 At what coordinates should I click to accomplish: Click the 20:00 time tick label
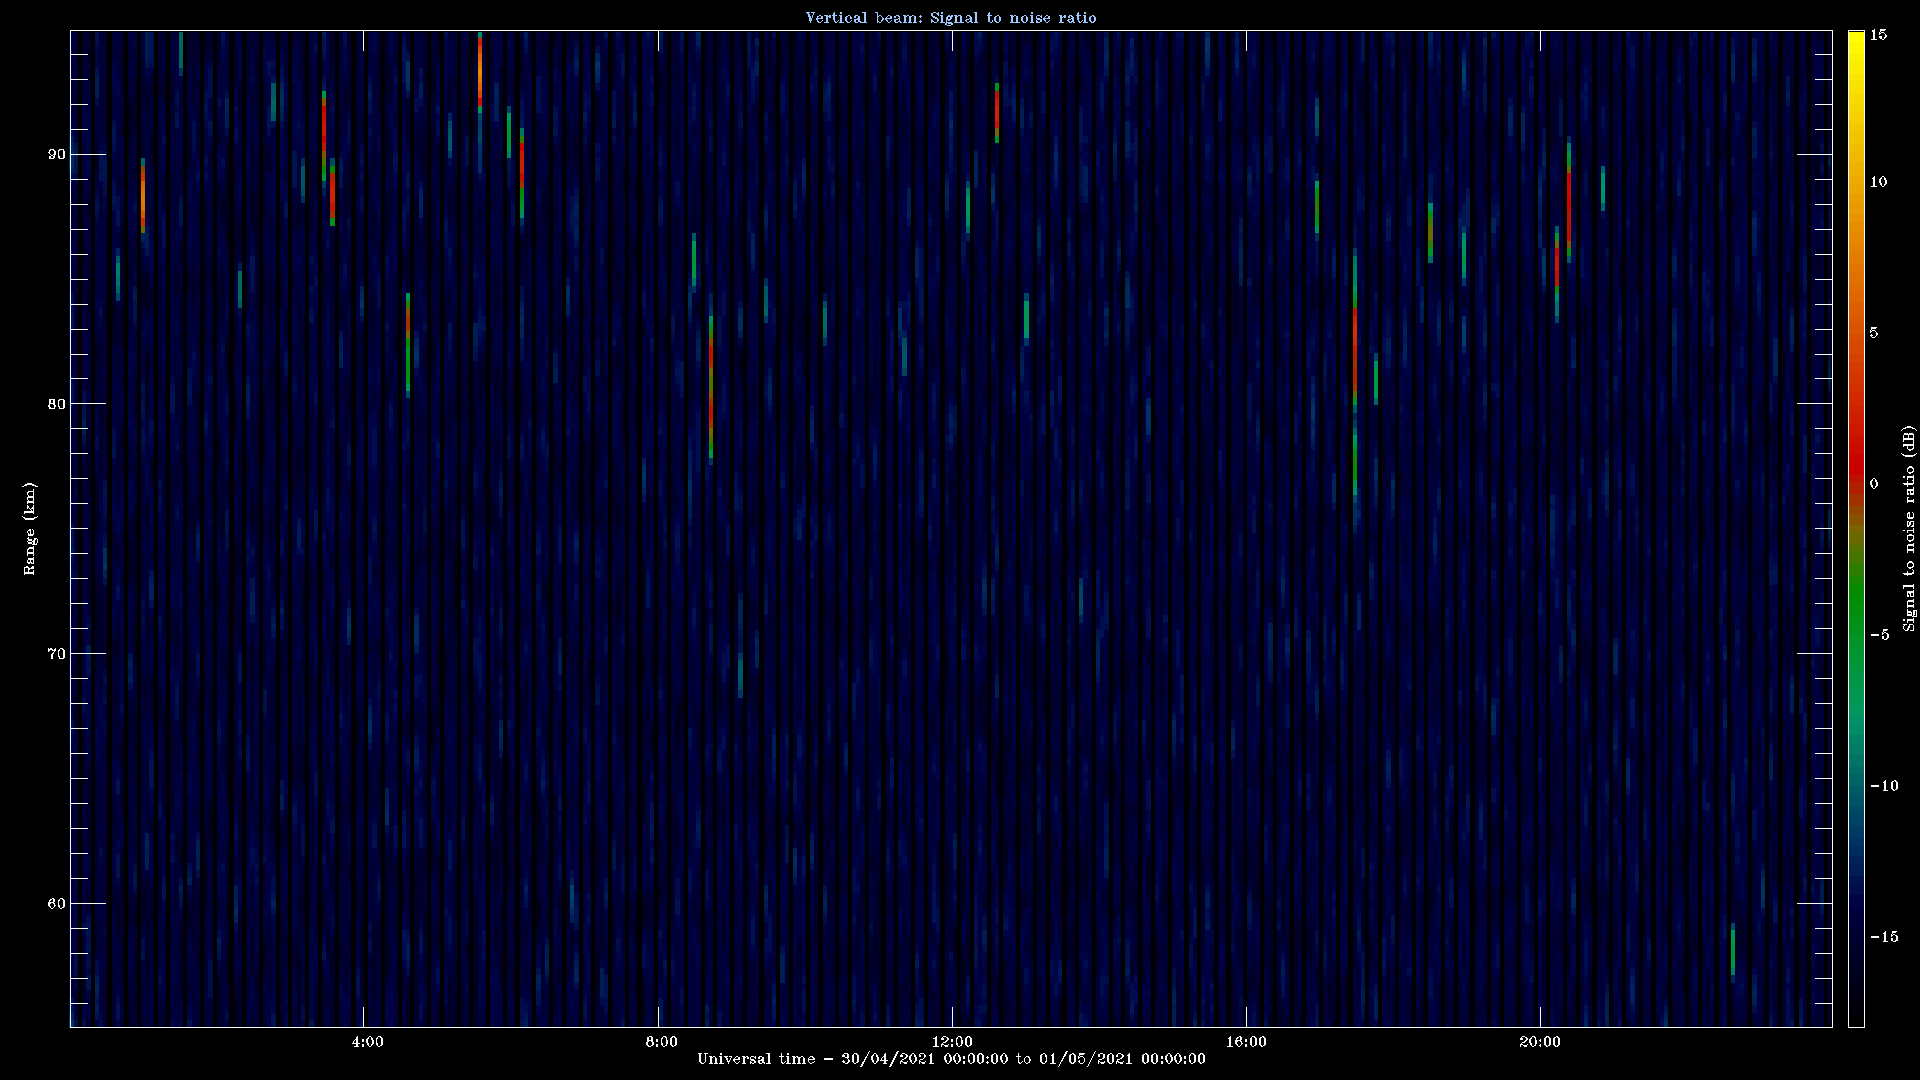(x=1540, y=1042)
